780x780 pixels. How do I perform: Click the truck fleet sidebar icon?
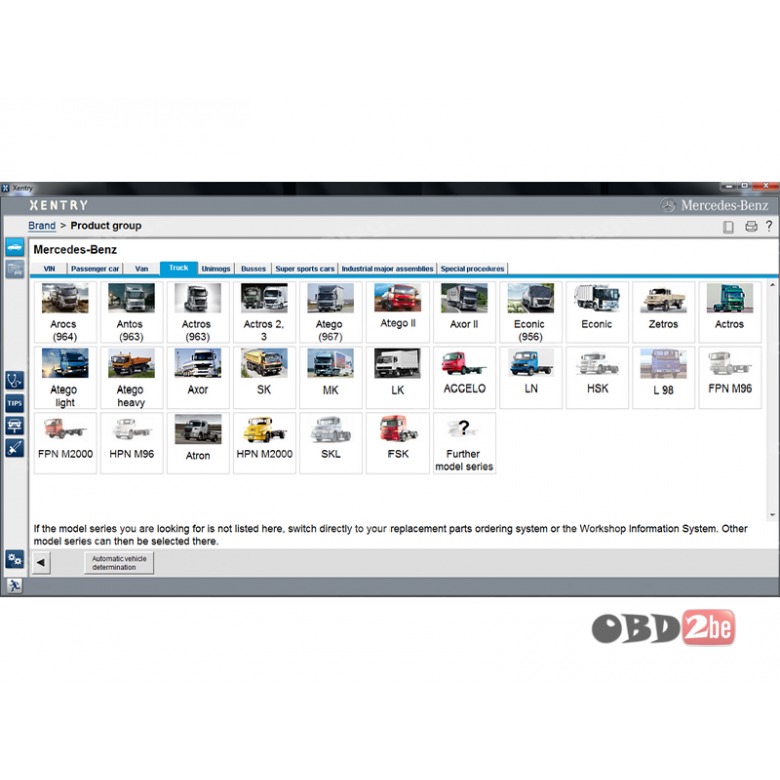(x=15, y=269)
